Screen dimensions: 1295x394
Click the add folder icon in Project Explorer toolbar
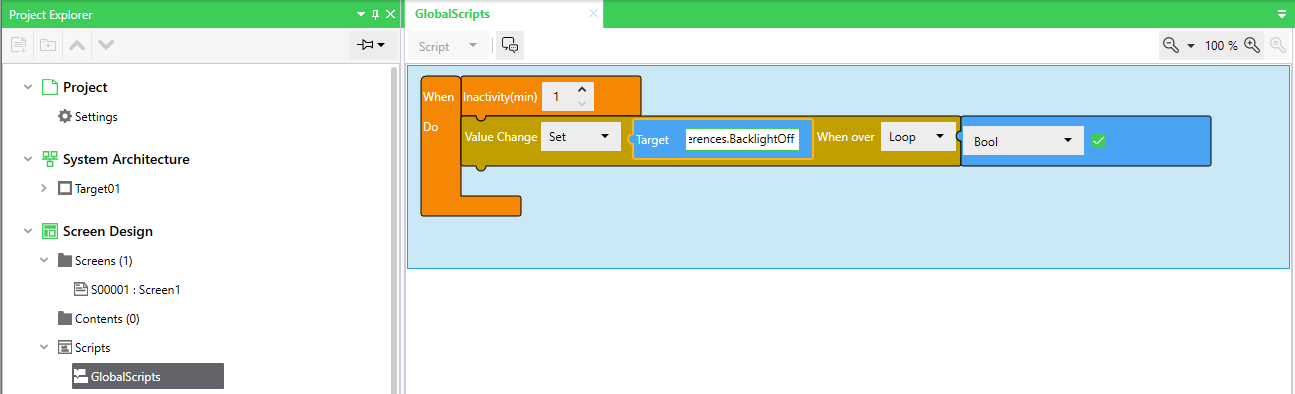point(47,45)
